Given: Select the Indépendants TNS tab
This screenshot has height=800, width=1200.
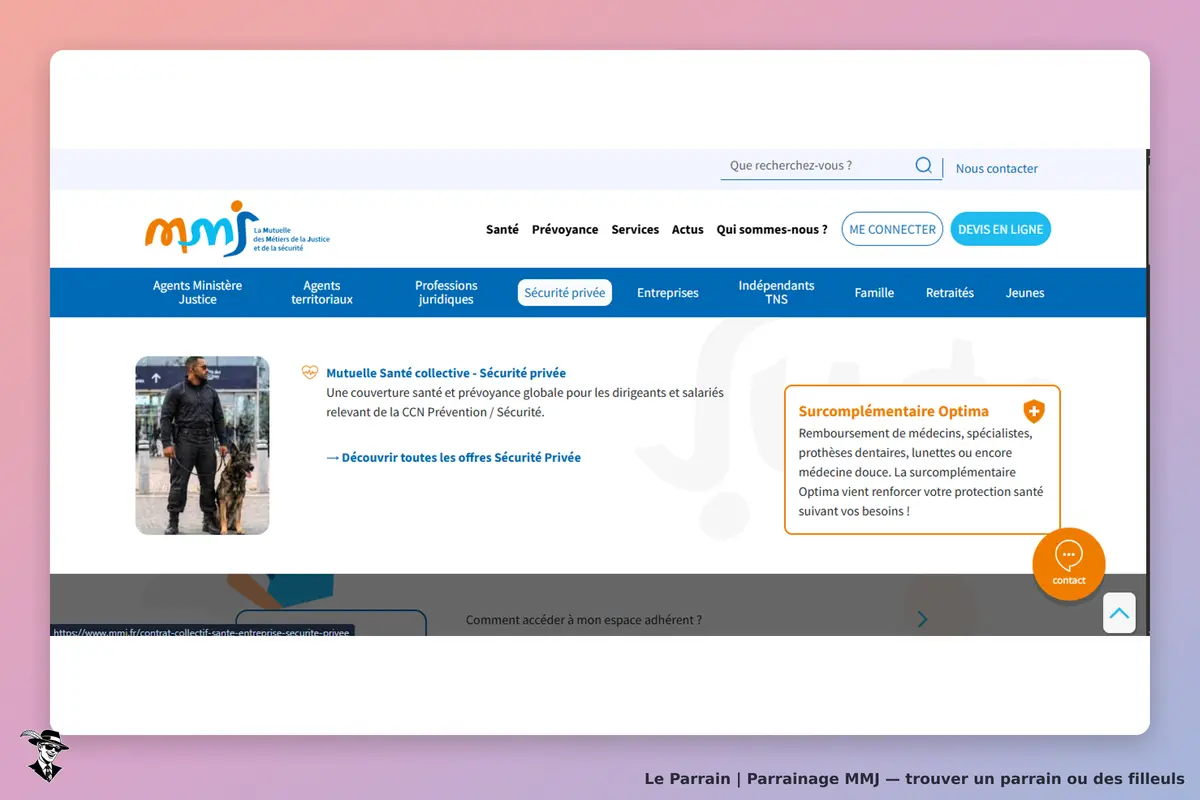Looking at the screenshot, I should click(776, 292).
